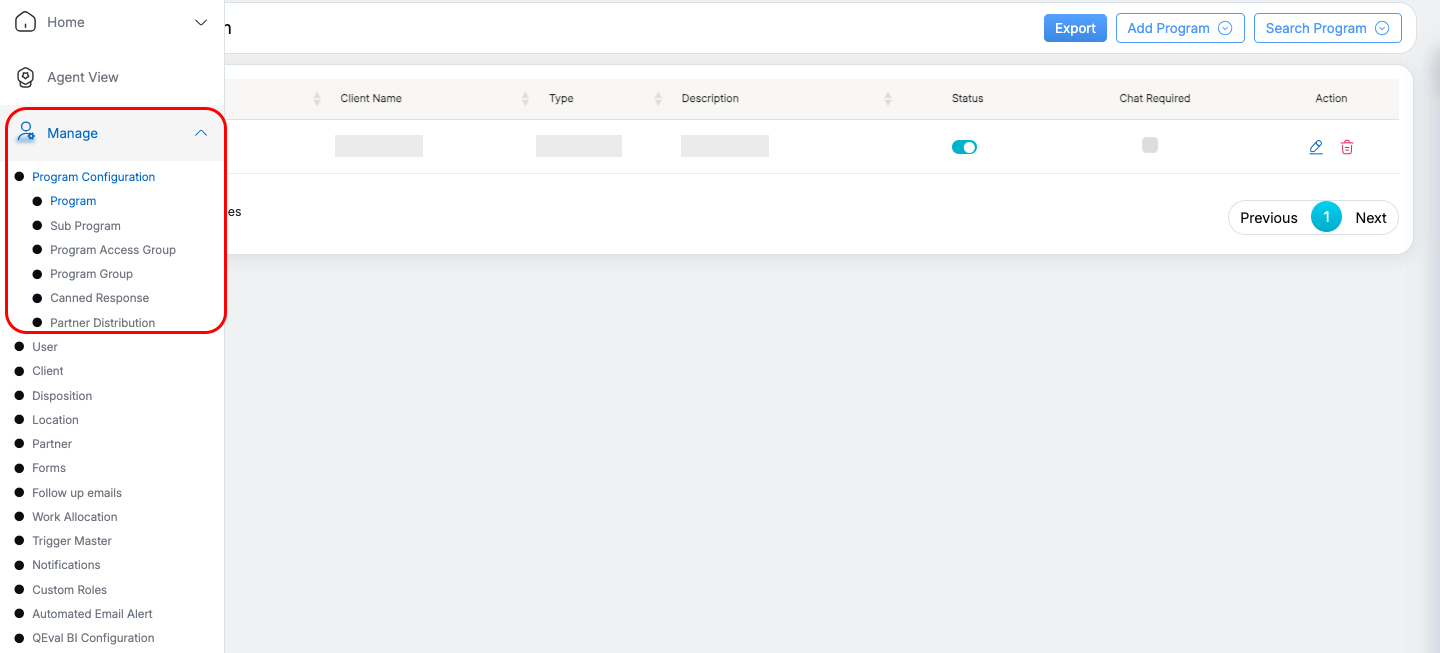This screenshot has height=653, width=1440.
Task: Click sort arrows beside Client Name column
Action: pos(526,99)
